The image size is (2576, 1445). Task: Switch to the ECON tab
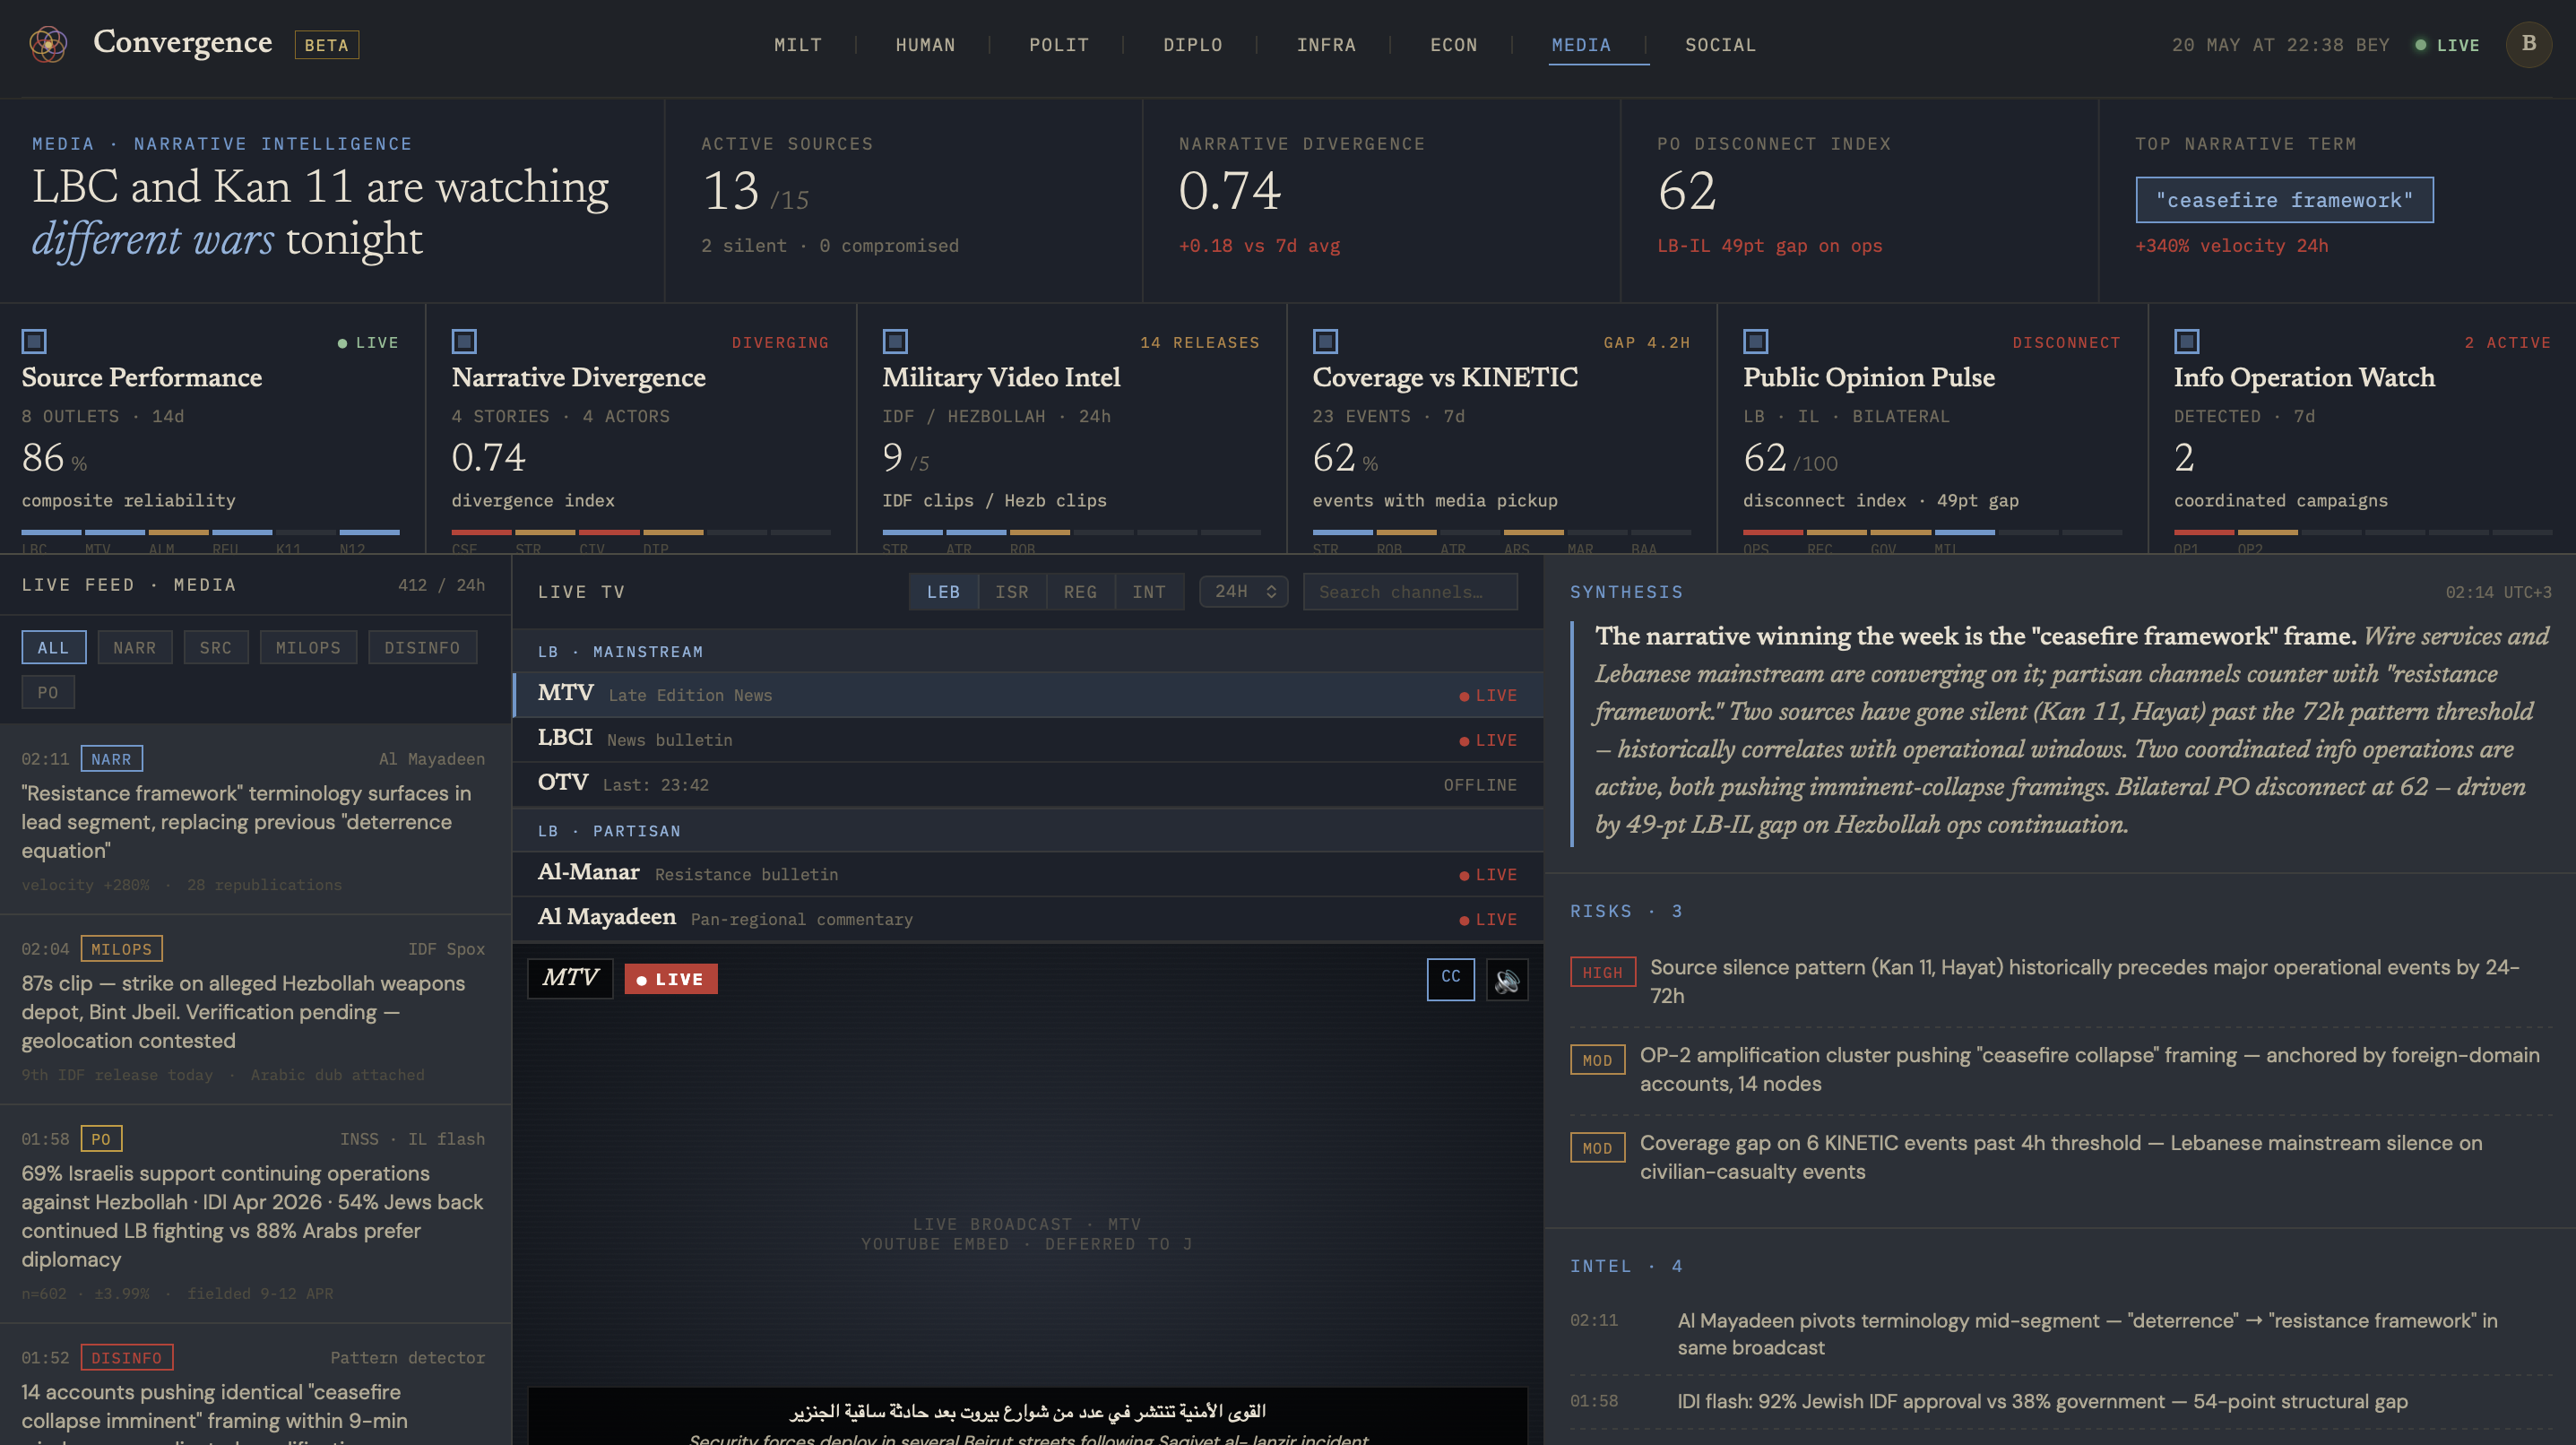point(1453,45)
